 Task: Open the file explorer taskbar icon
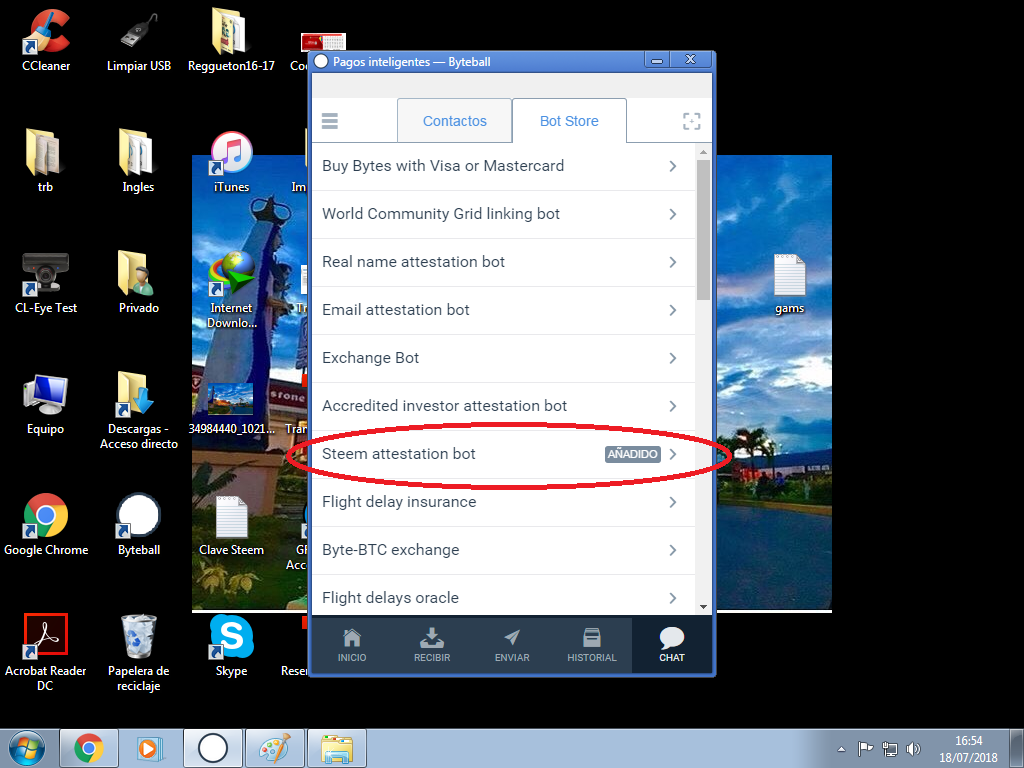337,748
